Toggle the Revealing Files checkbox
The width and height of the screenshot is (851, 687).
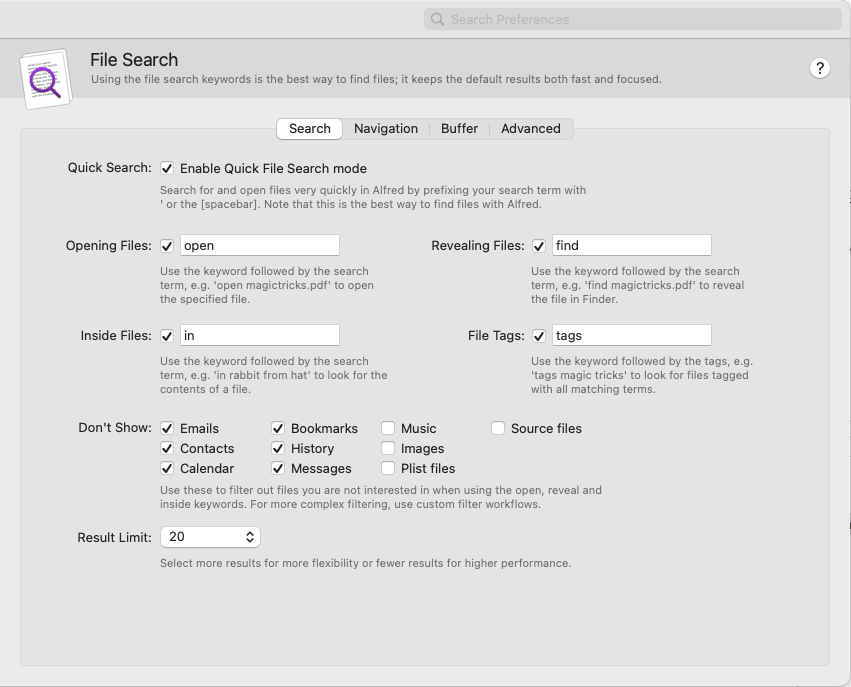538,246
